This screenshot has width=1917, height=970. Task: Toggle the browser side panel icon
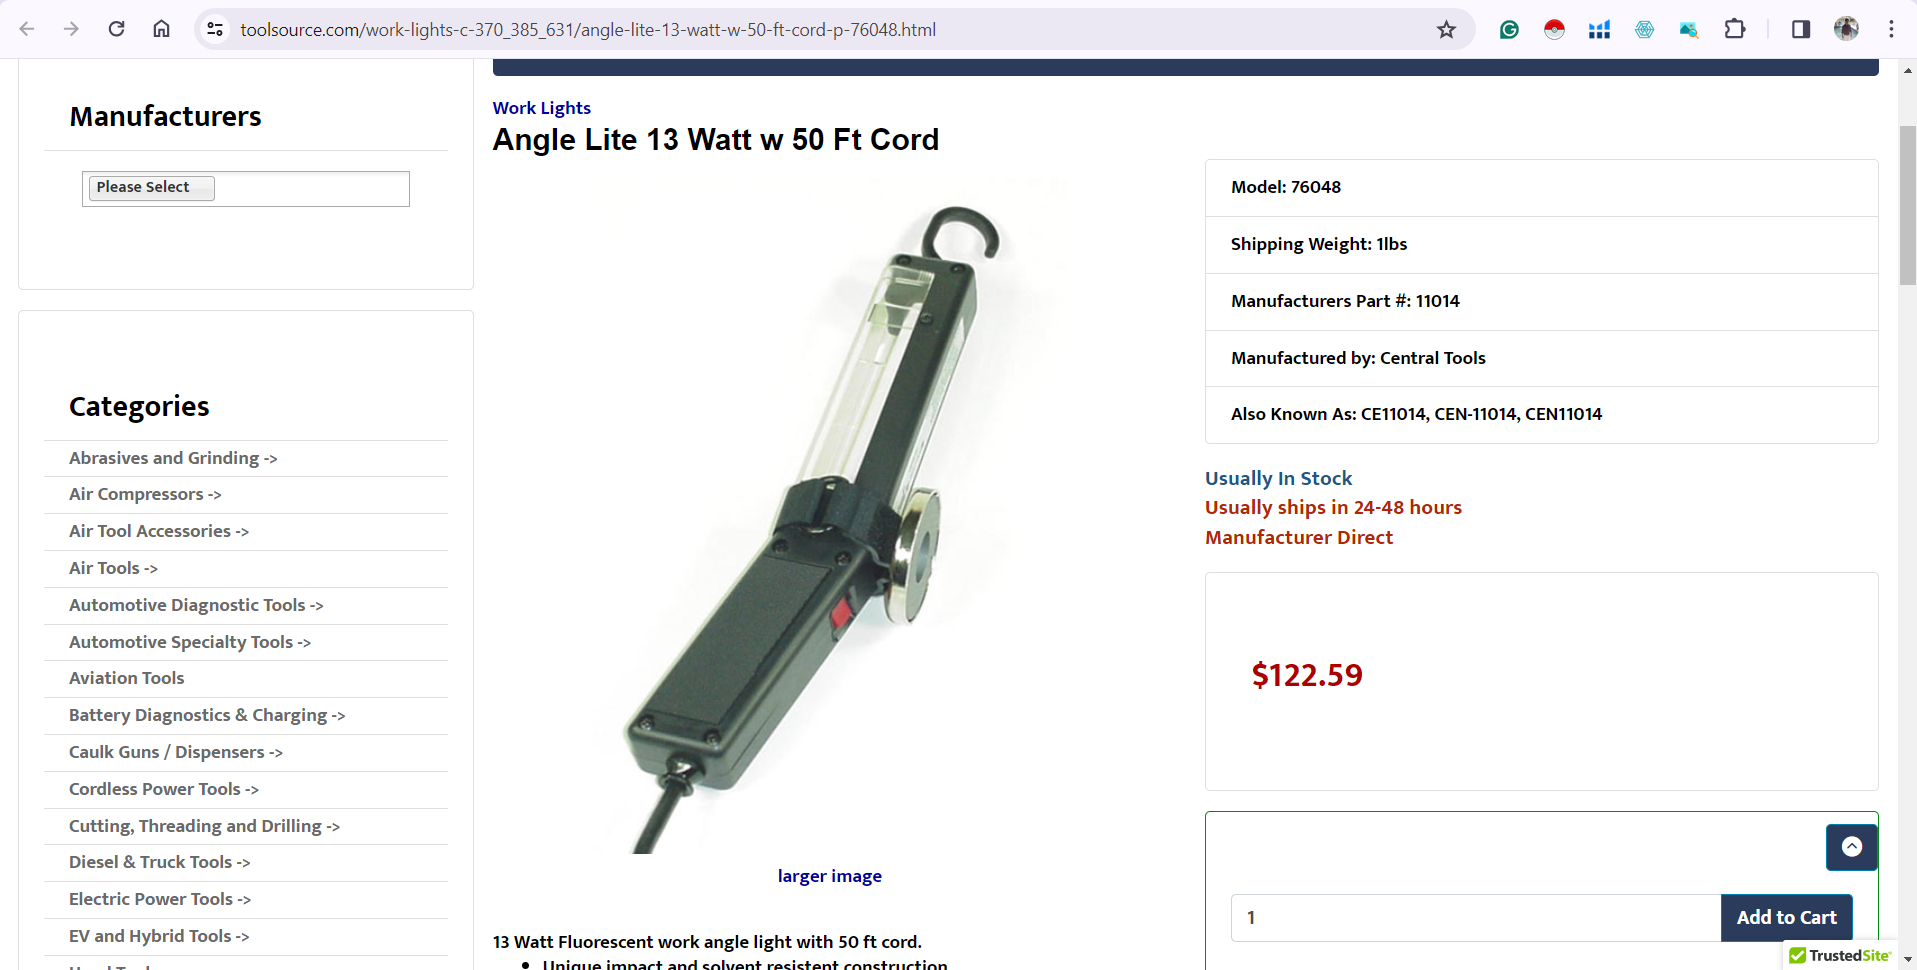tap(1801, 29)
